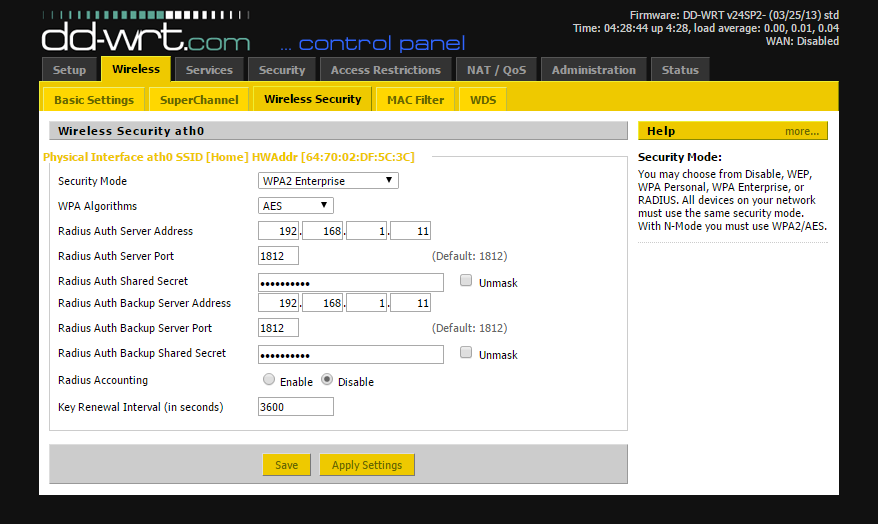The image size is (878, 524).
Task: Click first octet of Radius Auth Server Address
Action: coord(279,231)
